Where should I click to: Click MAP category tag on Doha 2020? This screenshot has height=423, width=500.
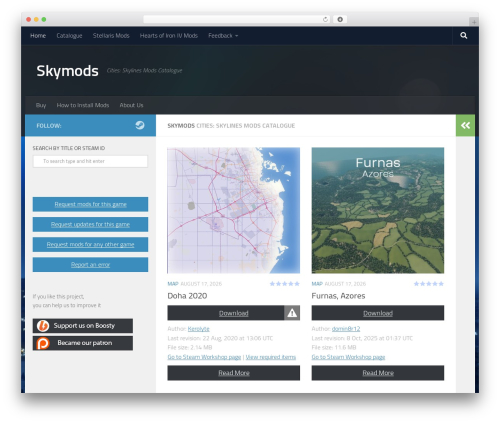(173, 284)
